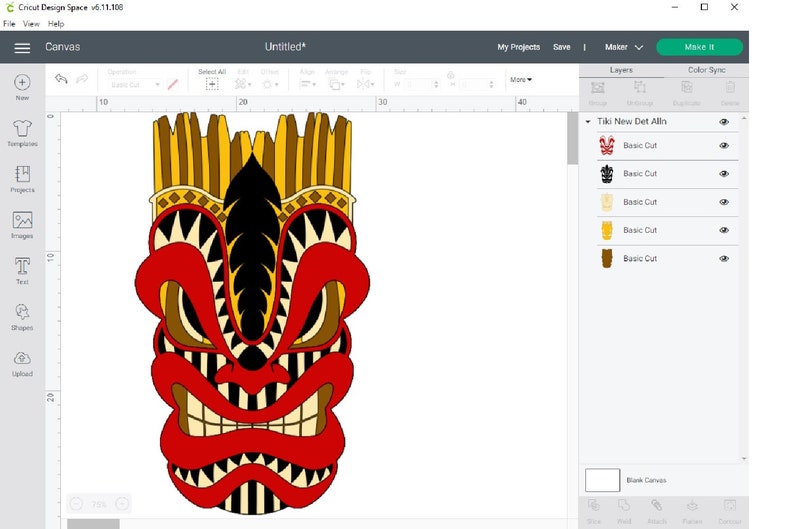Collapse the Tiki New Det Alln group

(x=588, y=121)
